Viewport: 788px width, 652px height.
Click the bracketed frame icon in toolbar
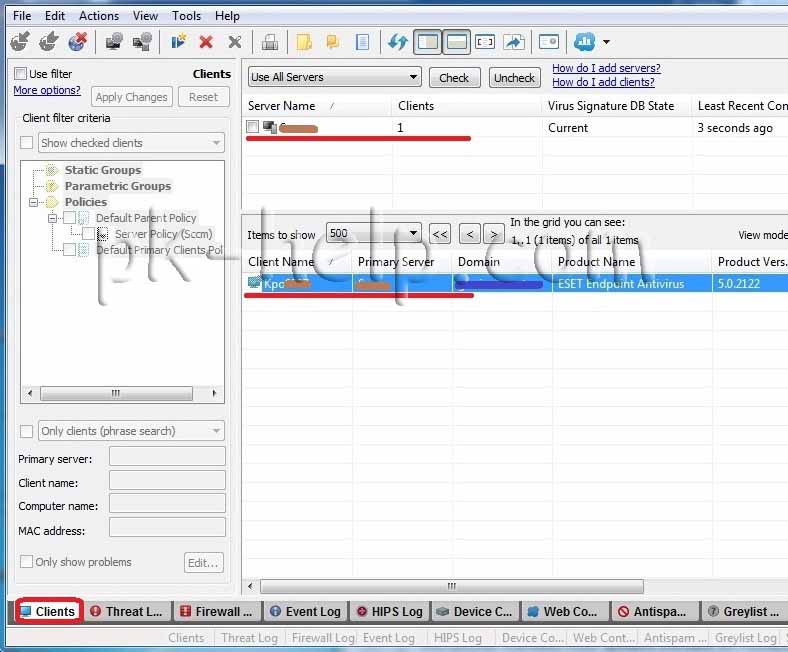pos(484,42)
